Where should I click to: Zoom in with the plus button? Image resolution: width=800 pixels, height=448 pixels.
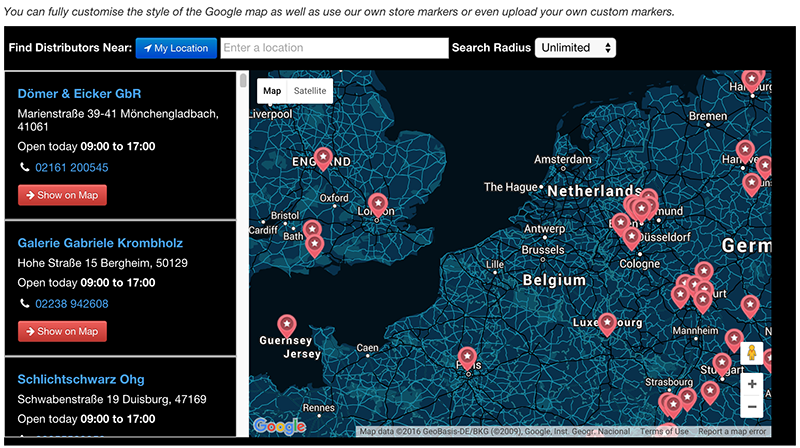(752, 384)
